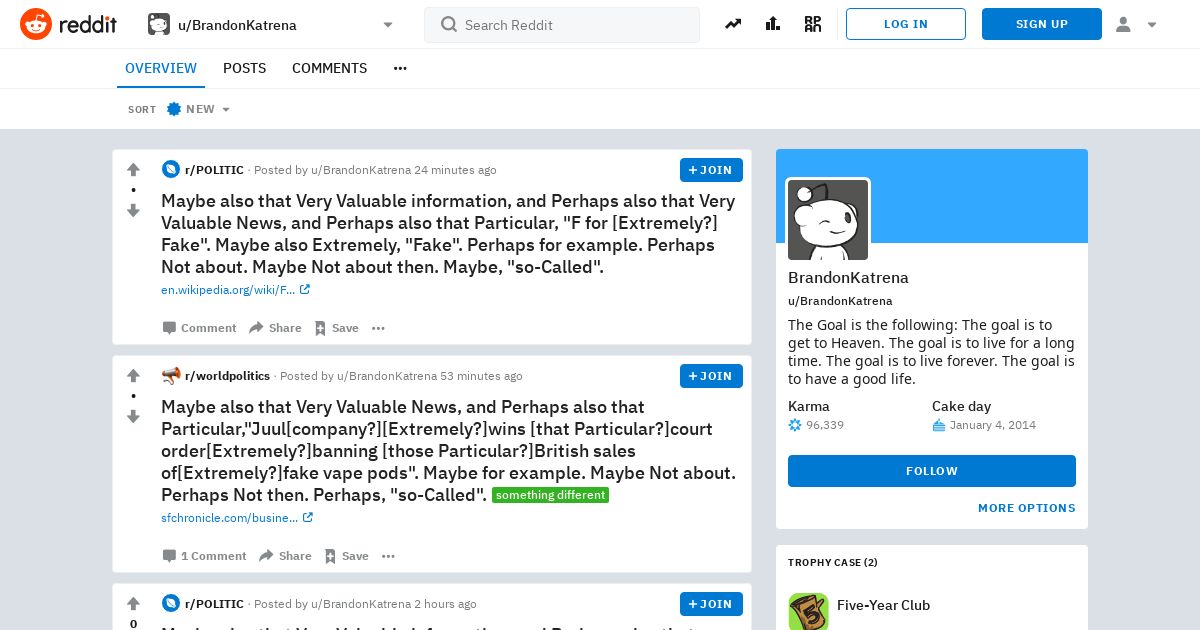Join r/POLITIC from the 2 hours ago post
Screen dimensions: 1200x630
[711, 604]
